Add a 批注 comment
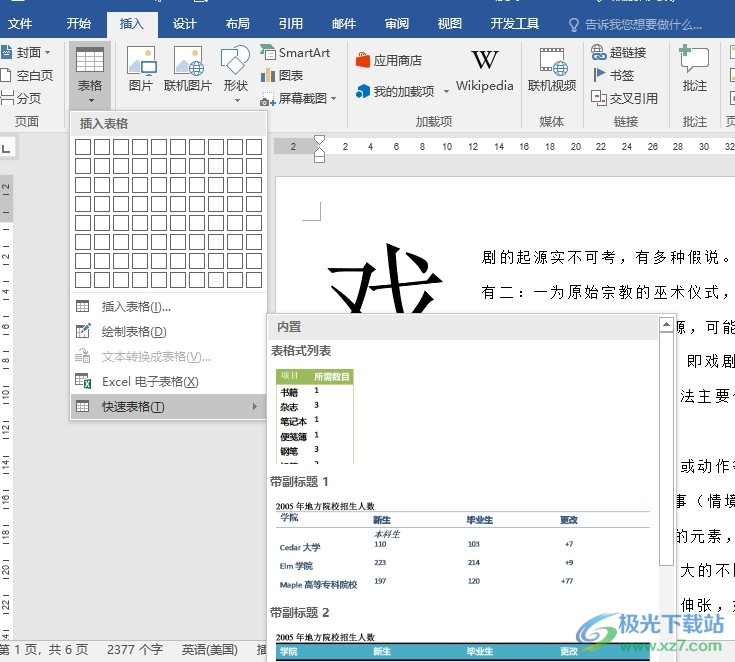Viewport: 735px width, 662px height. (694, 69)
